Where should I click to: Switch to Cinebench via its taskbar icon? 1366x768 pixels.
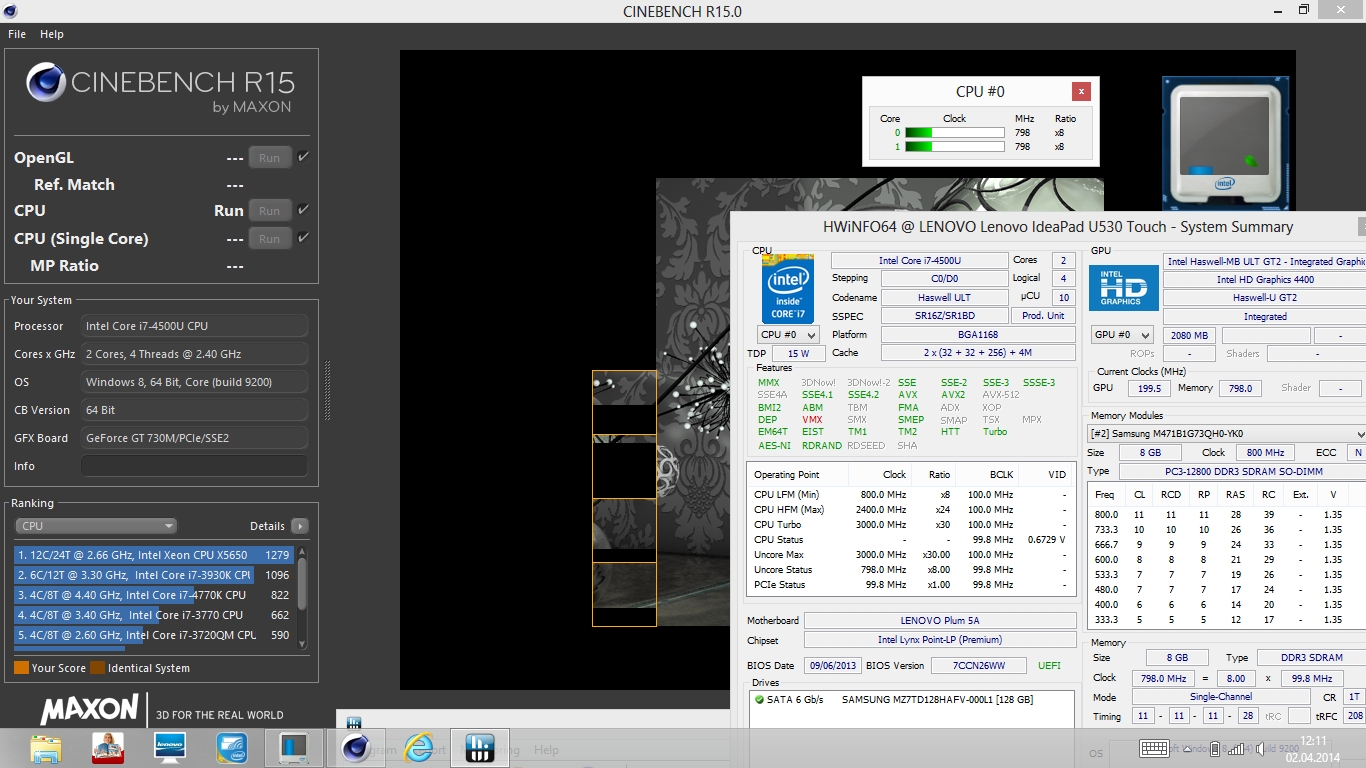[x=356, y=747]
